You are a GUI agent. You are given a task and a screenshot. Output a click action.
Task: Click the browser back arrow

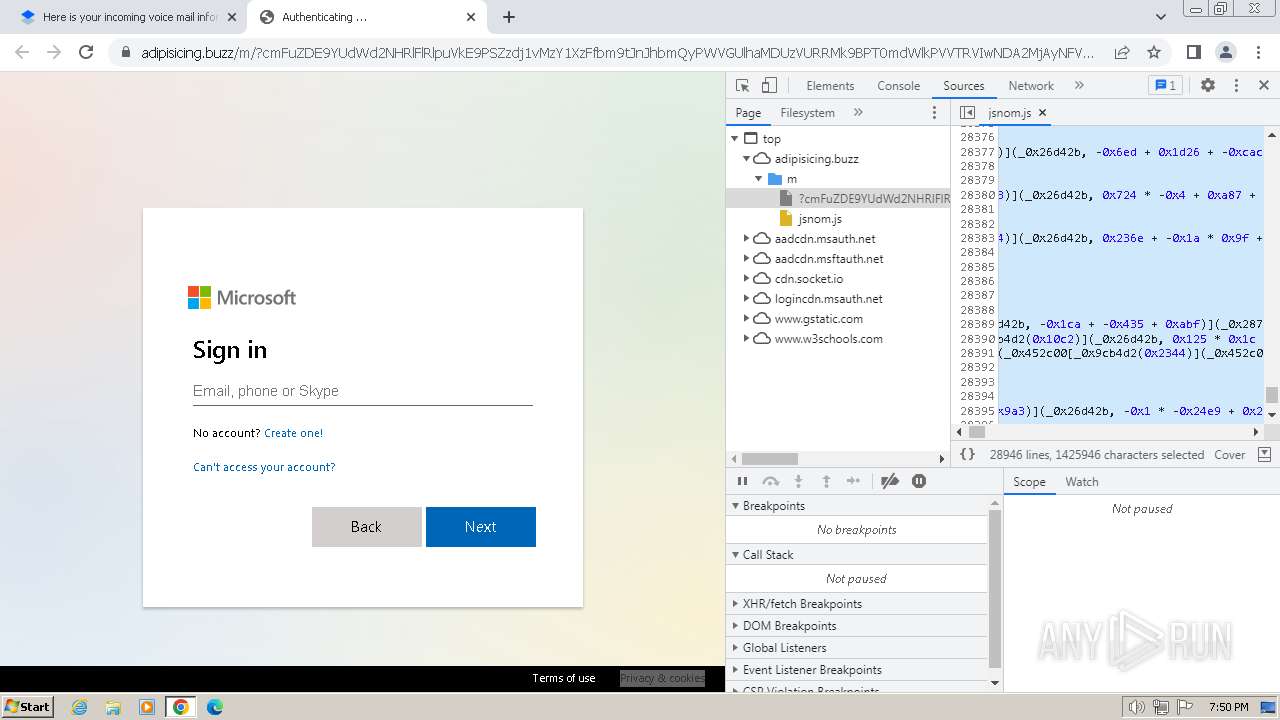tap(22, 52)
